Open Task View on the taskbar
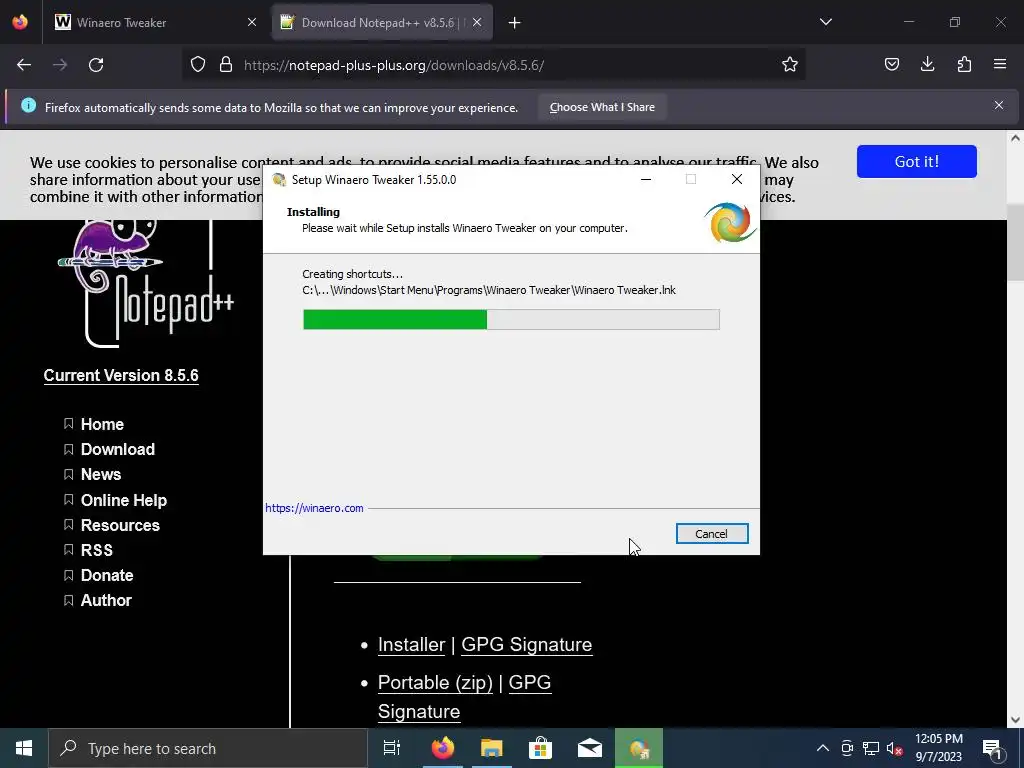The height and width of the screenshot is (768, 1024). tap(391, 748)
